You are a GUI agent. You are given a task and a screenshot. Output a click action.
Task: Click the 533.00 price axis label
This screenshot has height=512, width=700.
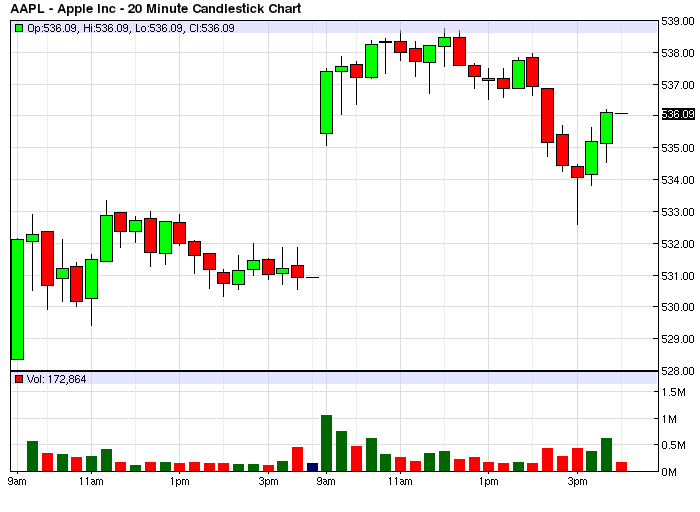tap(678, 212)
